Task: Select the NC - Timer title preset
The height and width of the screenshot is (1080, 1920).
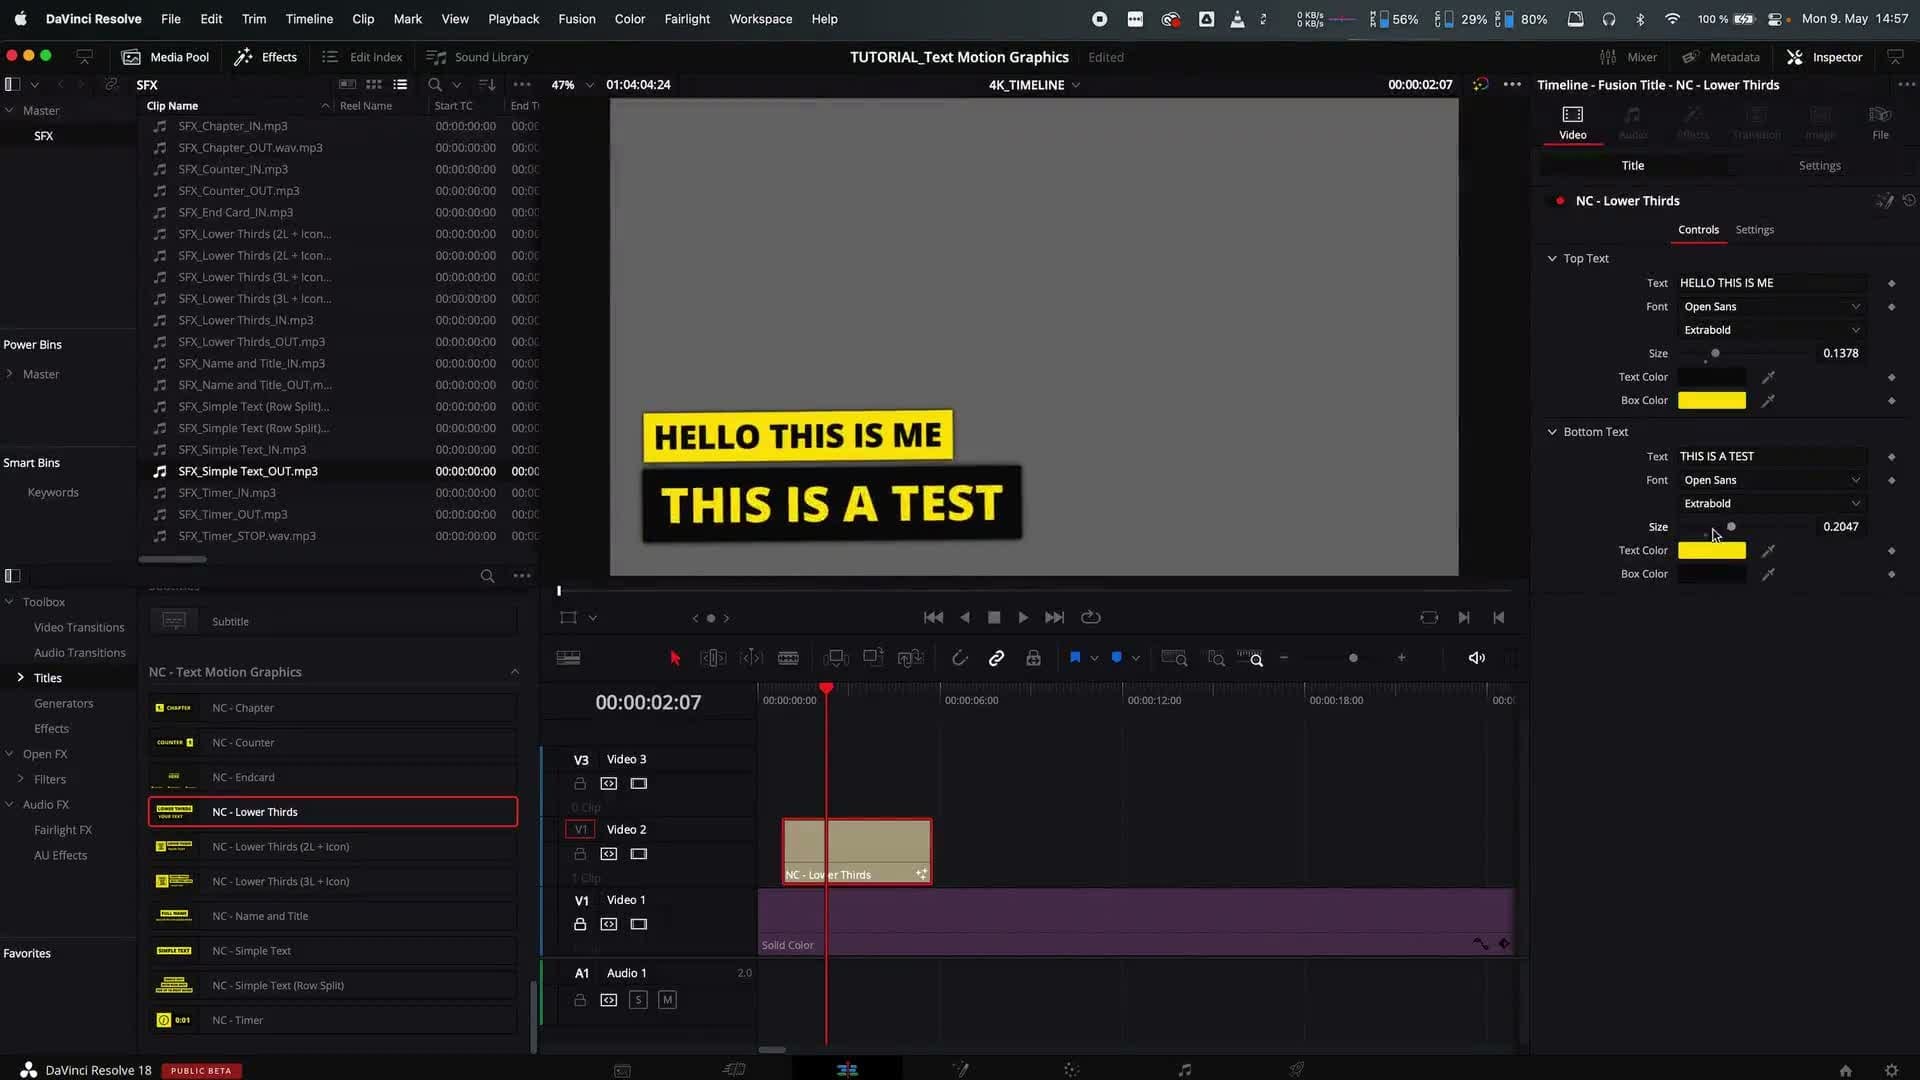Action: pos(238,1020)
